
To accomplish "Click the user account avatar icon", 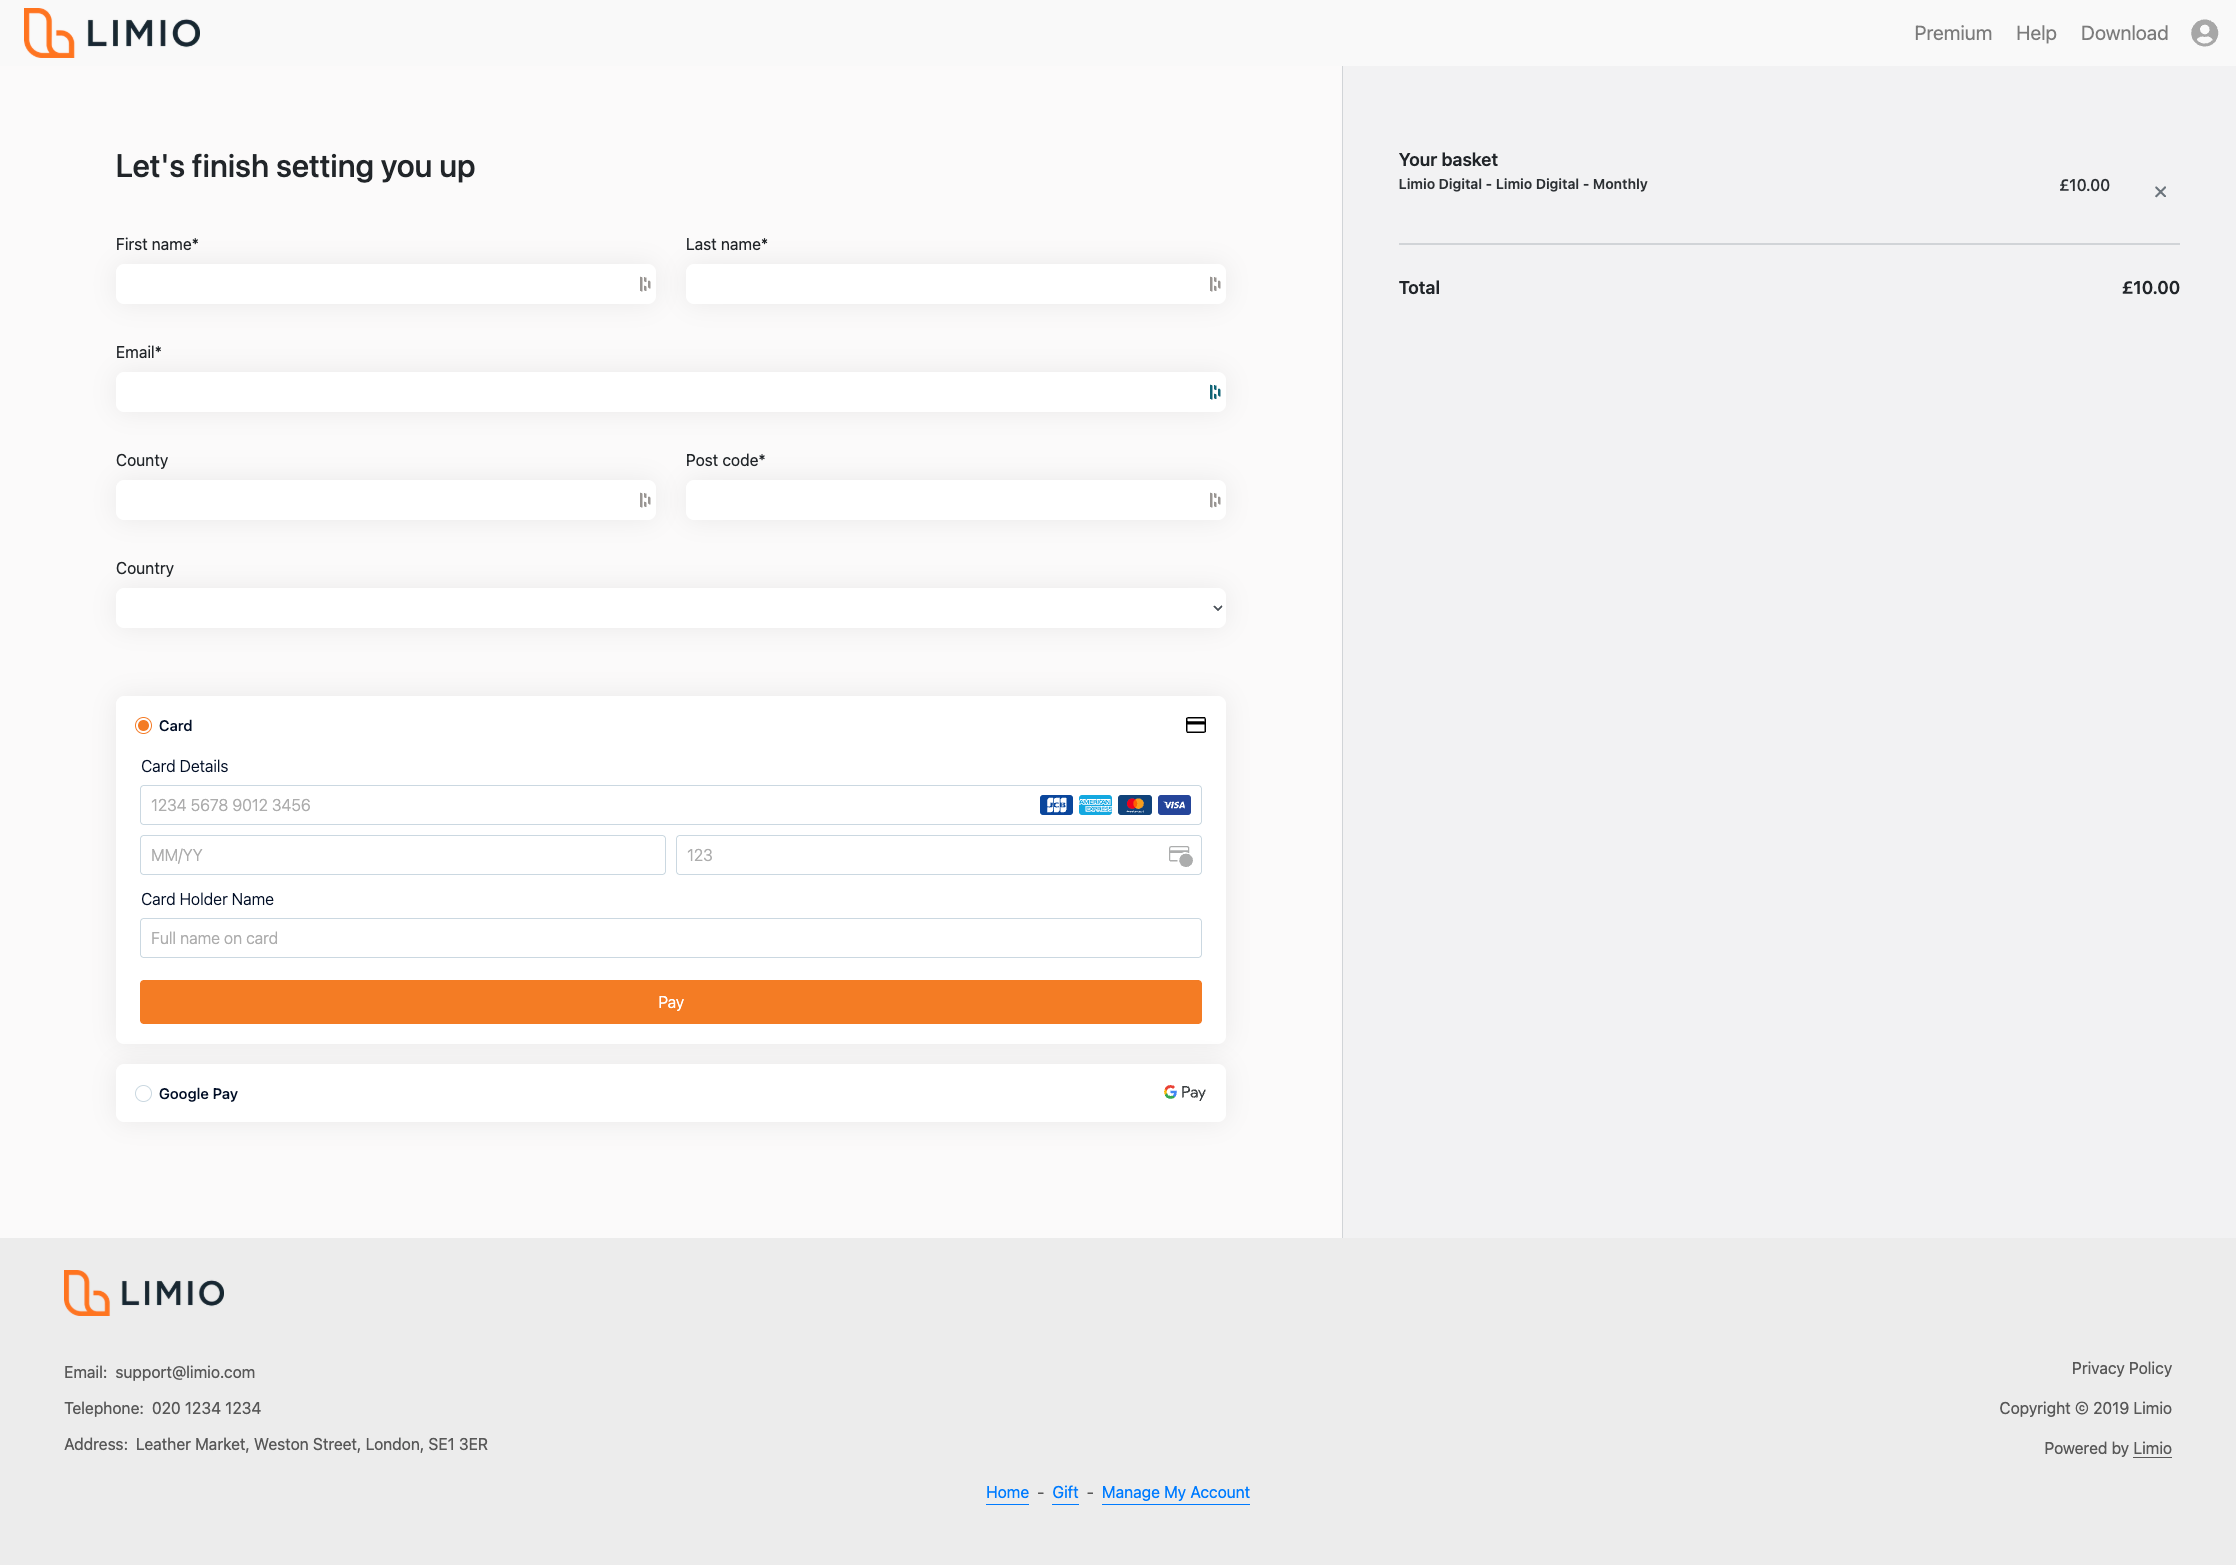I will coord(2204,33).
